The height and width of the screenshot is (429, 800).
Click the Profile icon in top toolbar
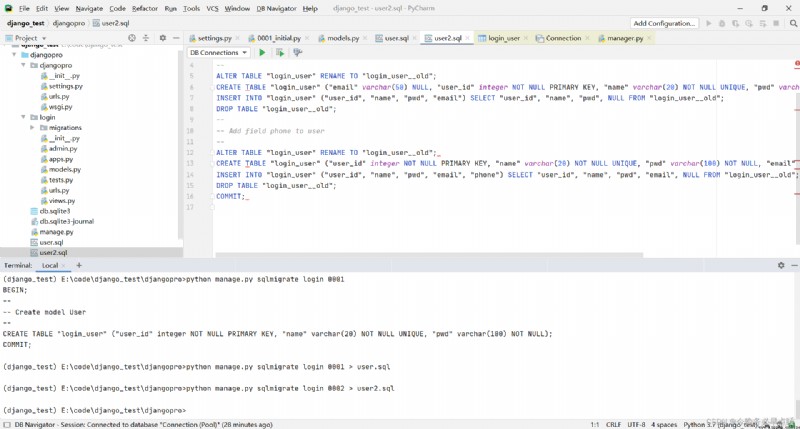click(748, 23)
